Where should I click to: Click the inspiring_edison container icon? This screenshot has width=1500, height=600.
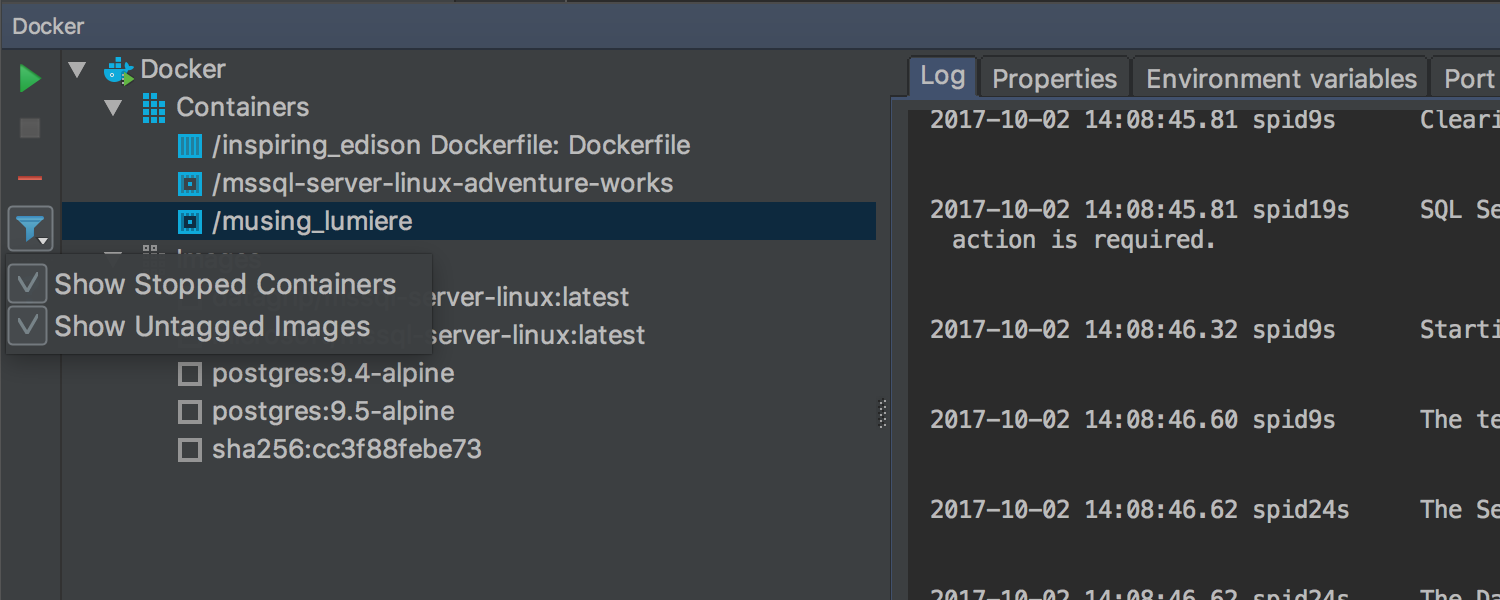189,146
